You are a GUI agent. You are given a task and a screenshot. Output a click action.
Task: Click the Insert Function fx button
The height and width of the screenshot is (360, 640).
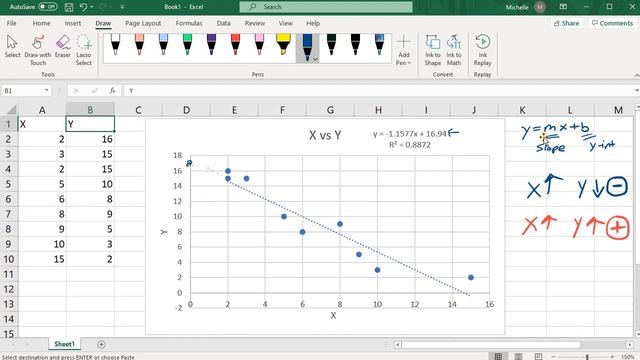[112, 91]
